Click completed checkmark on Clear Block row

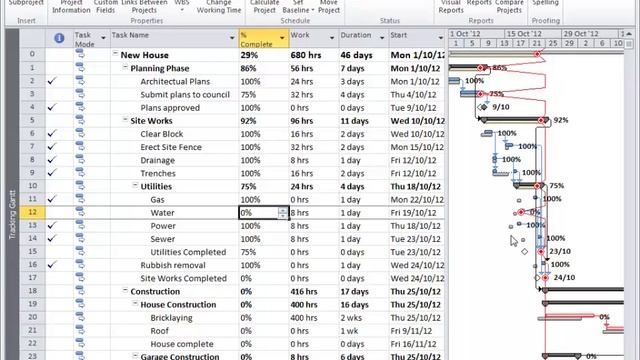51,133
